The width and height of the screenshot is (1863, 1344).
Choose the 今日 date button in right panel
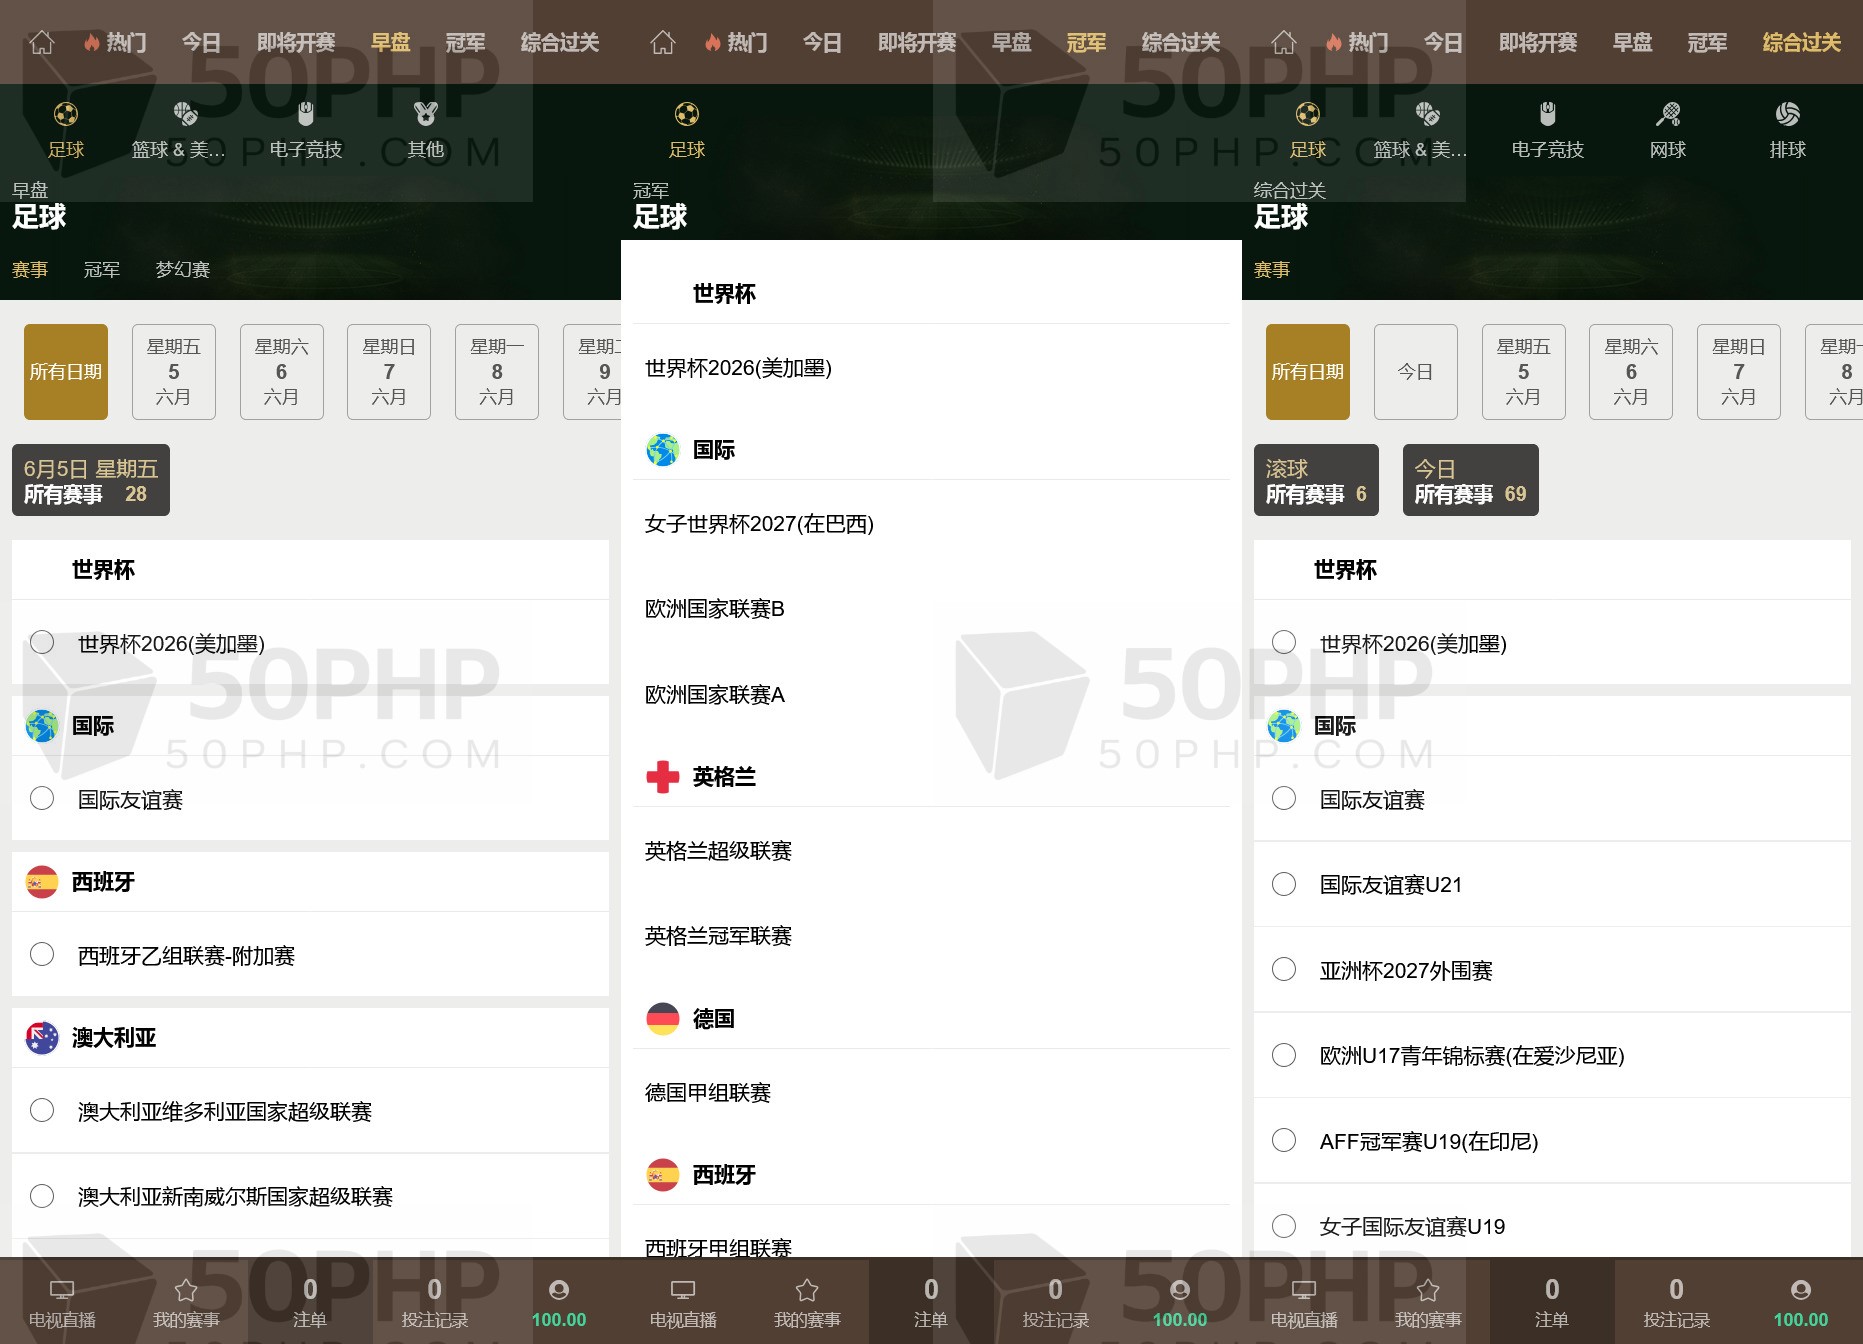pos(1415,372)
